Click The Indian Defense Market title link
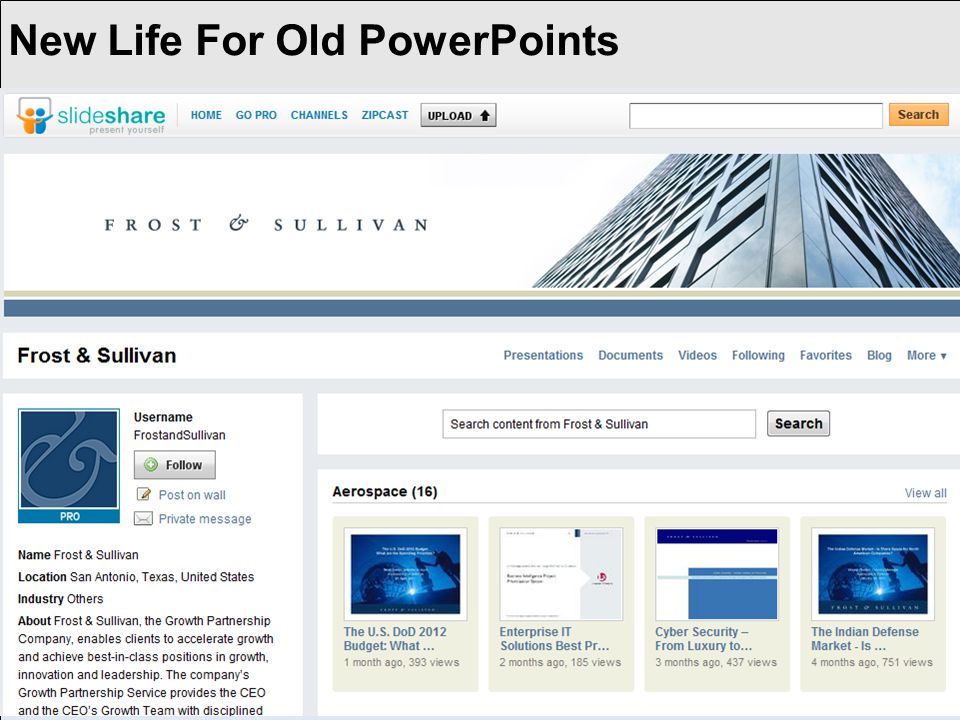 pos(864,639)
